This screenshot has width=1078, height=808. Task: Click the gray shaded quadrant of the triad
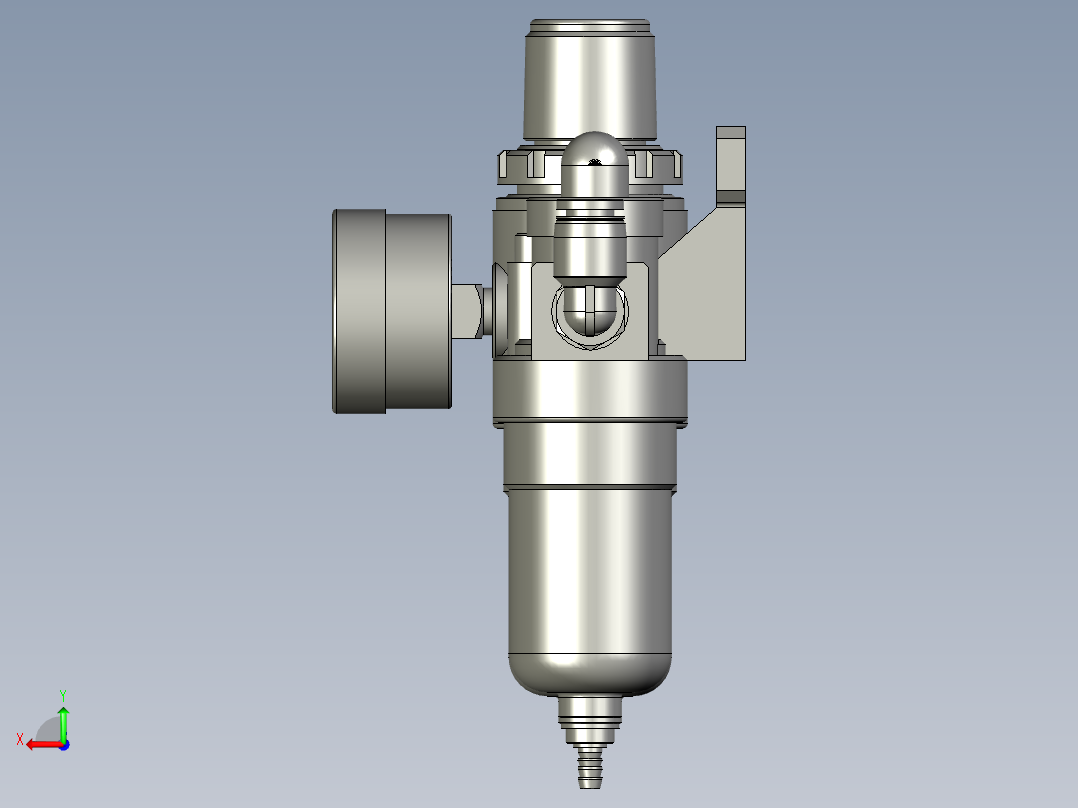point(45,728)
